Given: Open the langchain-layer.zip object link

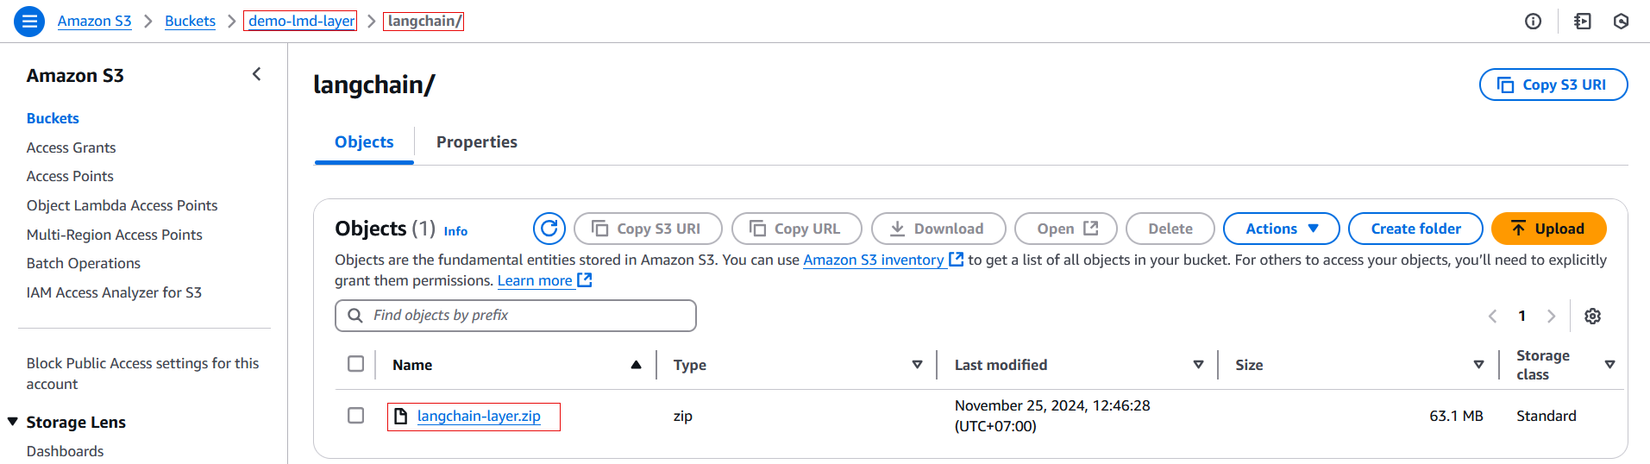Looking at the screenshot, I should (x=478, y=416).
